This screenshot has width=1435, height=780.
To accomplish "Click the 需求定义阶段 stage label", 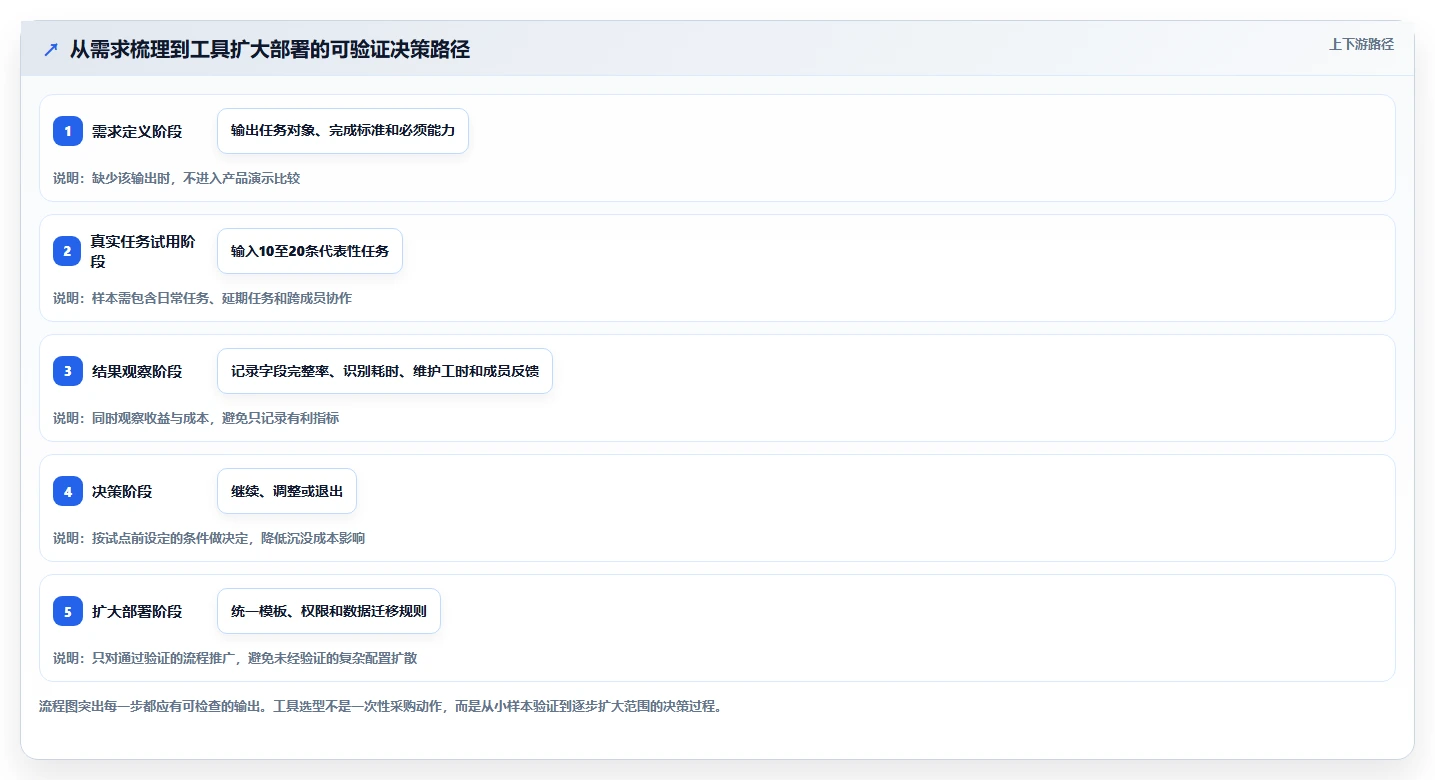I will pyautogui.click(x=137, y=131).
